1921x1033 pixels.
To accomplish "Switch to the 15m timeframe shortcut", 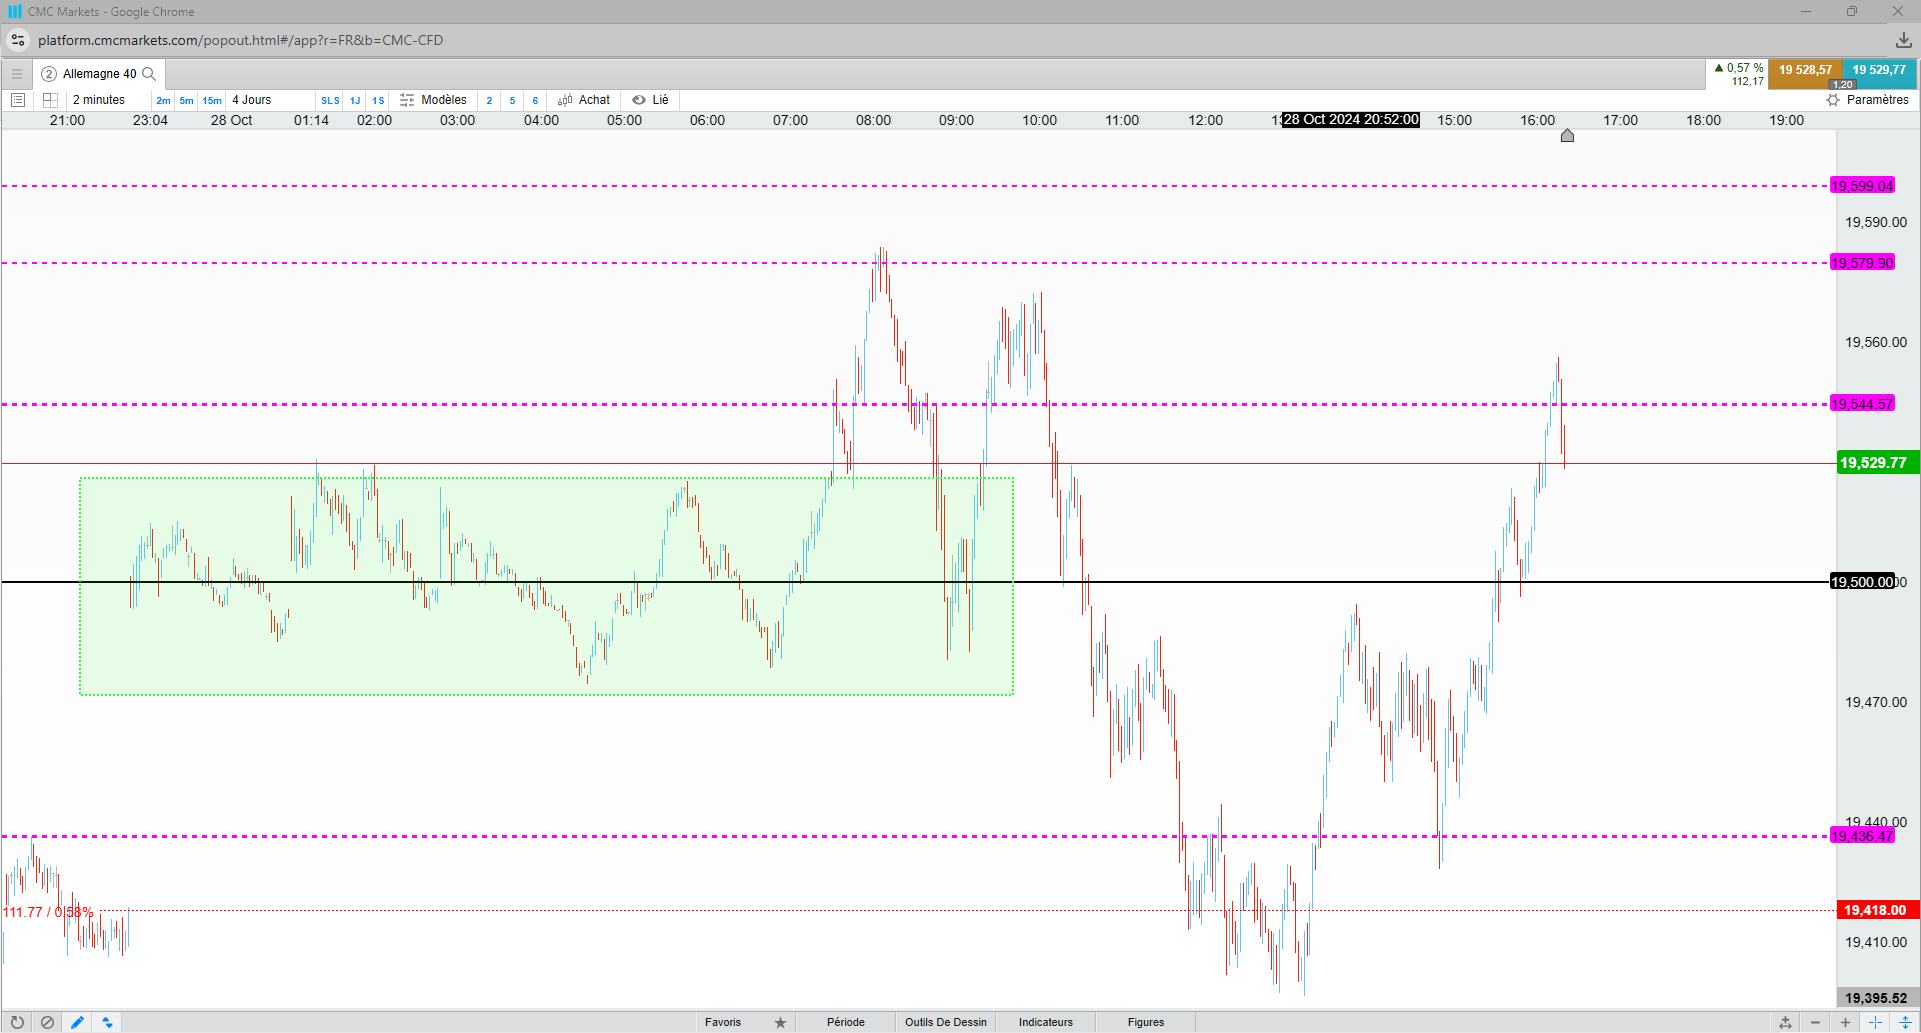I will pos(212,100).
